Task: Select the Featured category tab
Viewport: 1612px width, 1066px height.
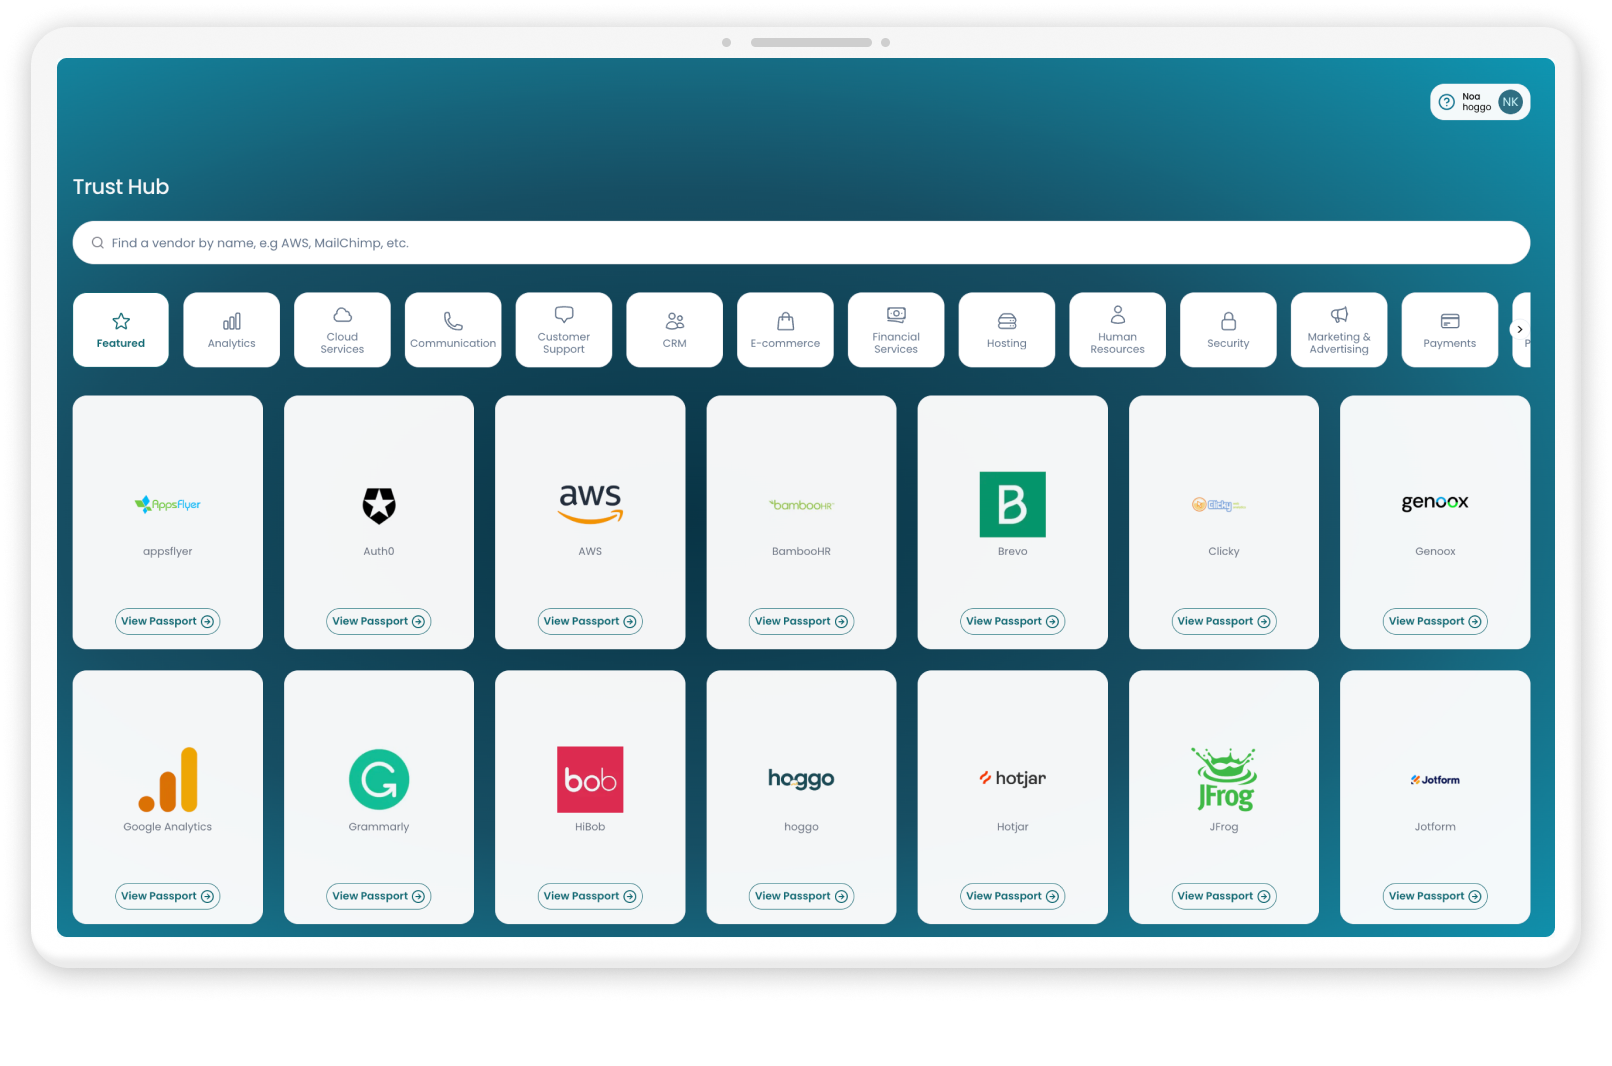Action: click(x=121, y=330)
